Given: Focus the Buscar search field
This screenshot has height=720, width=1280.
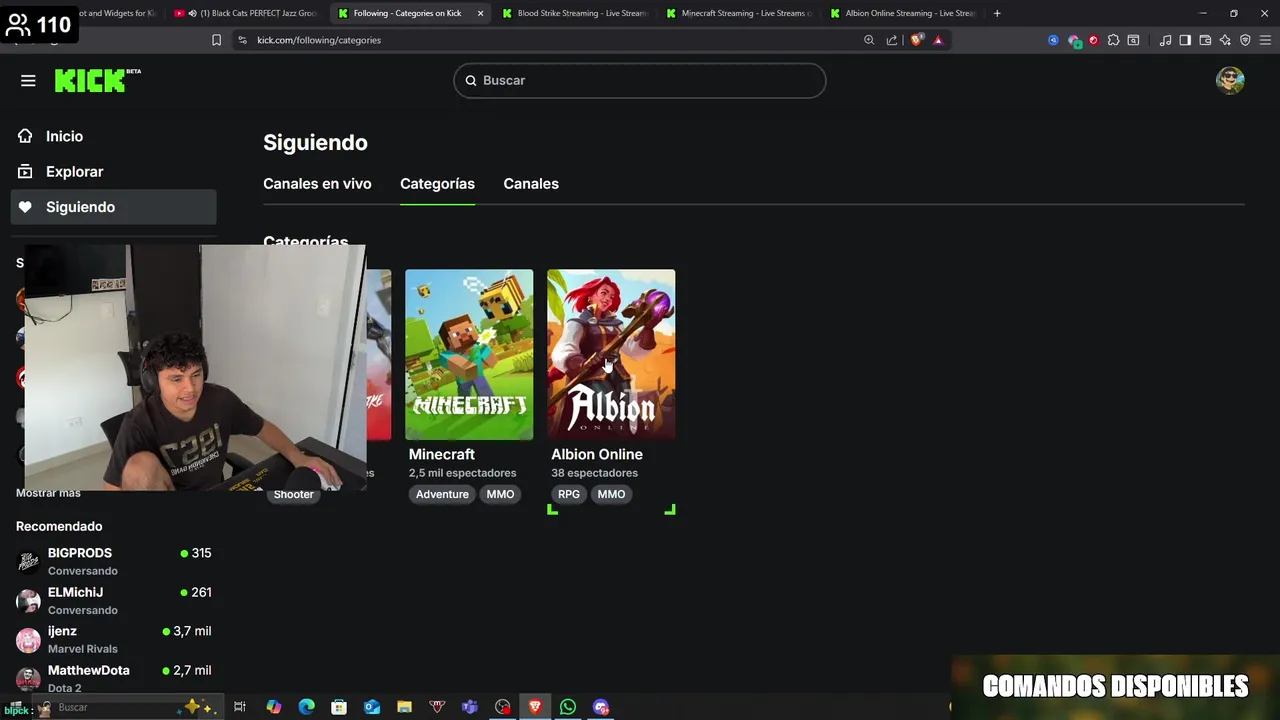Looking at the screenshot, I should click(640, 80).
